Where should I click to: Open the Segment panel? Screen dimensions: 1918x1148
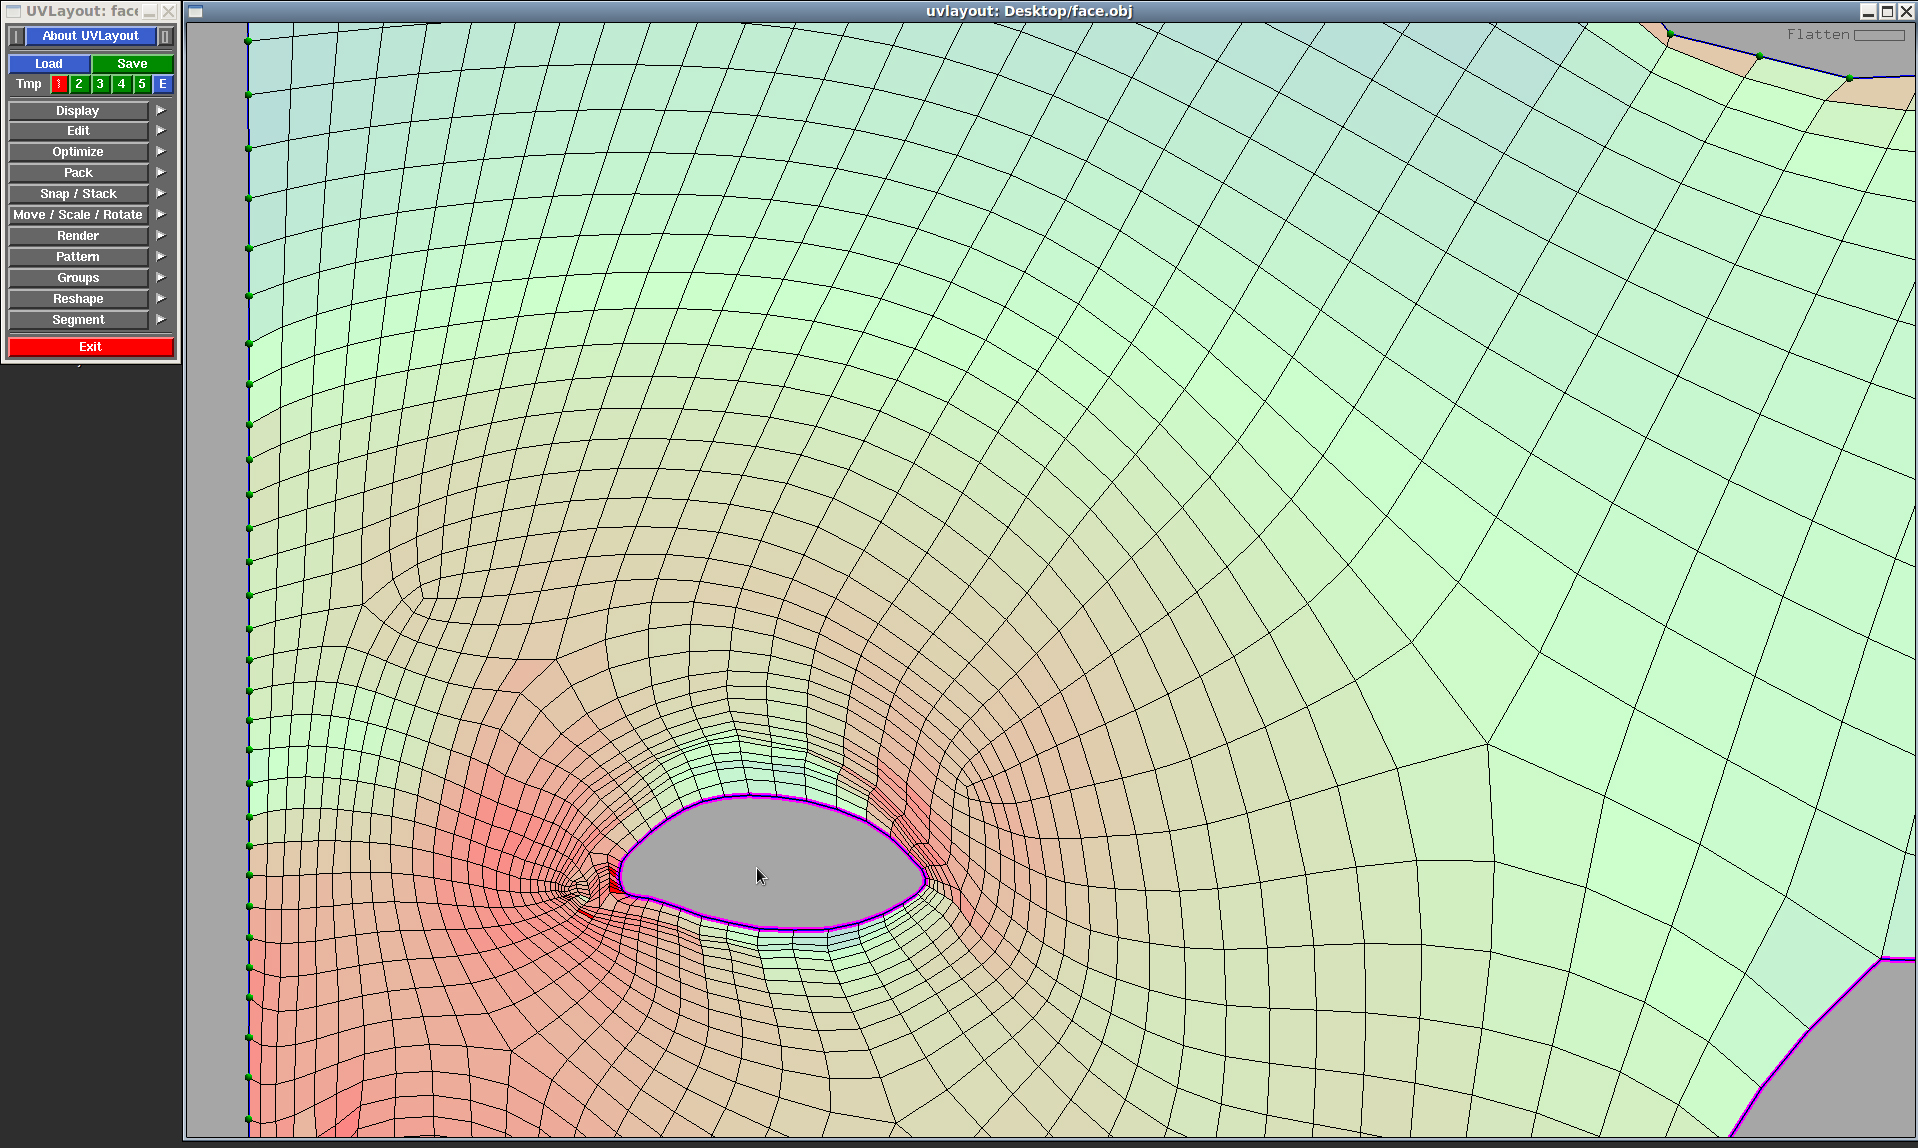tap(78, 320)
